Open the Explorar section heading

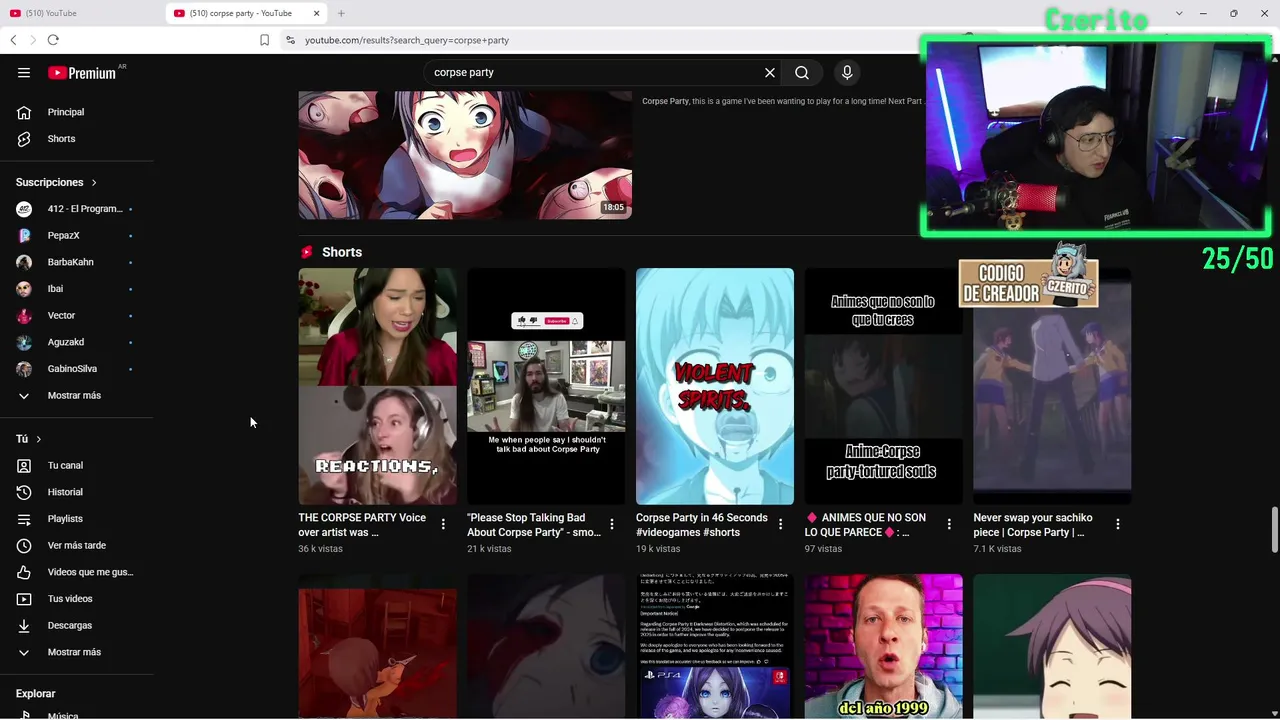pyautogui.click(x=35, y=693)
